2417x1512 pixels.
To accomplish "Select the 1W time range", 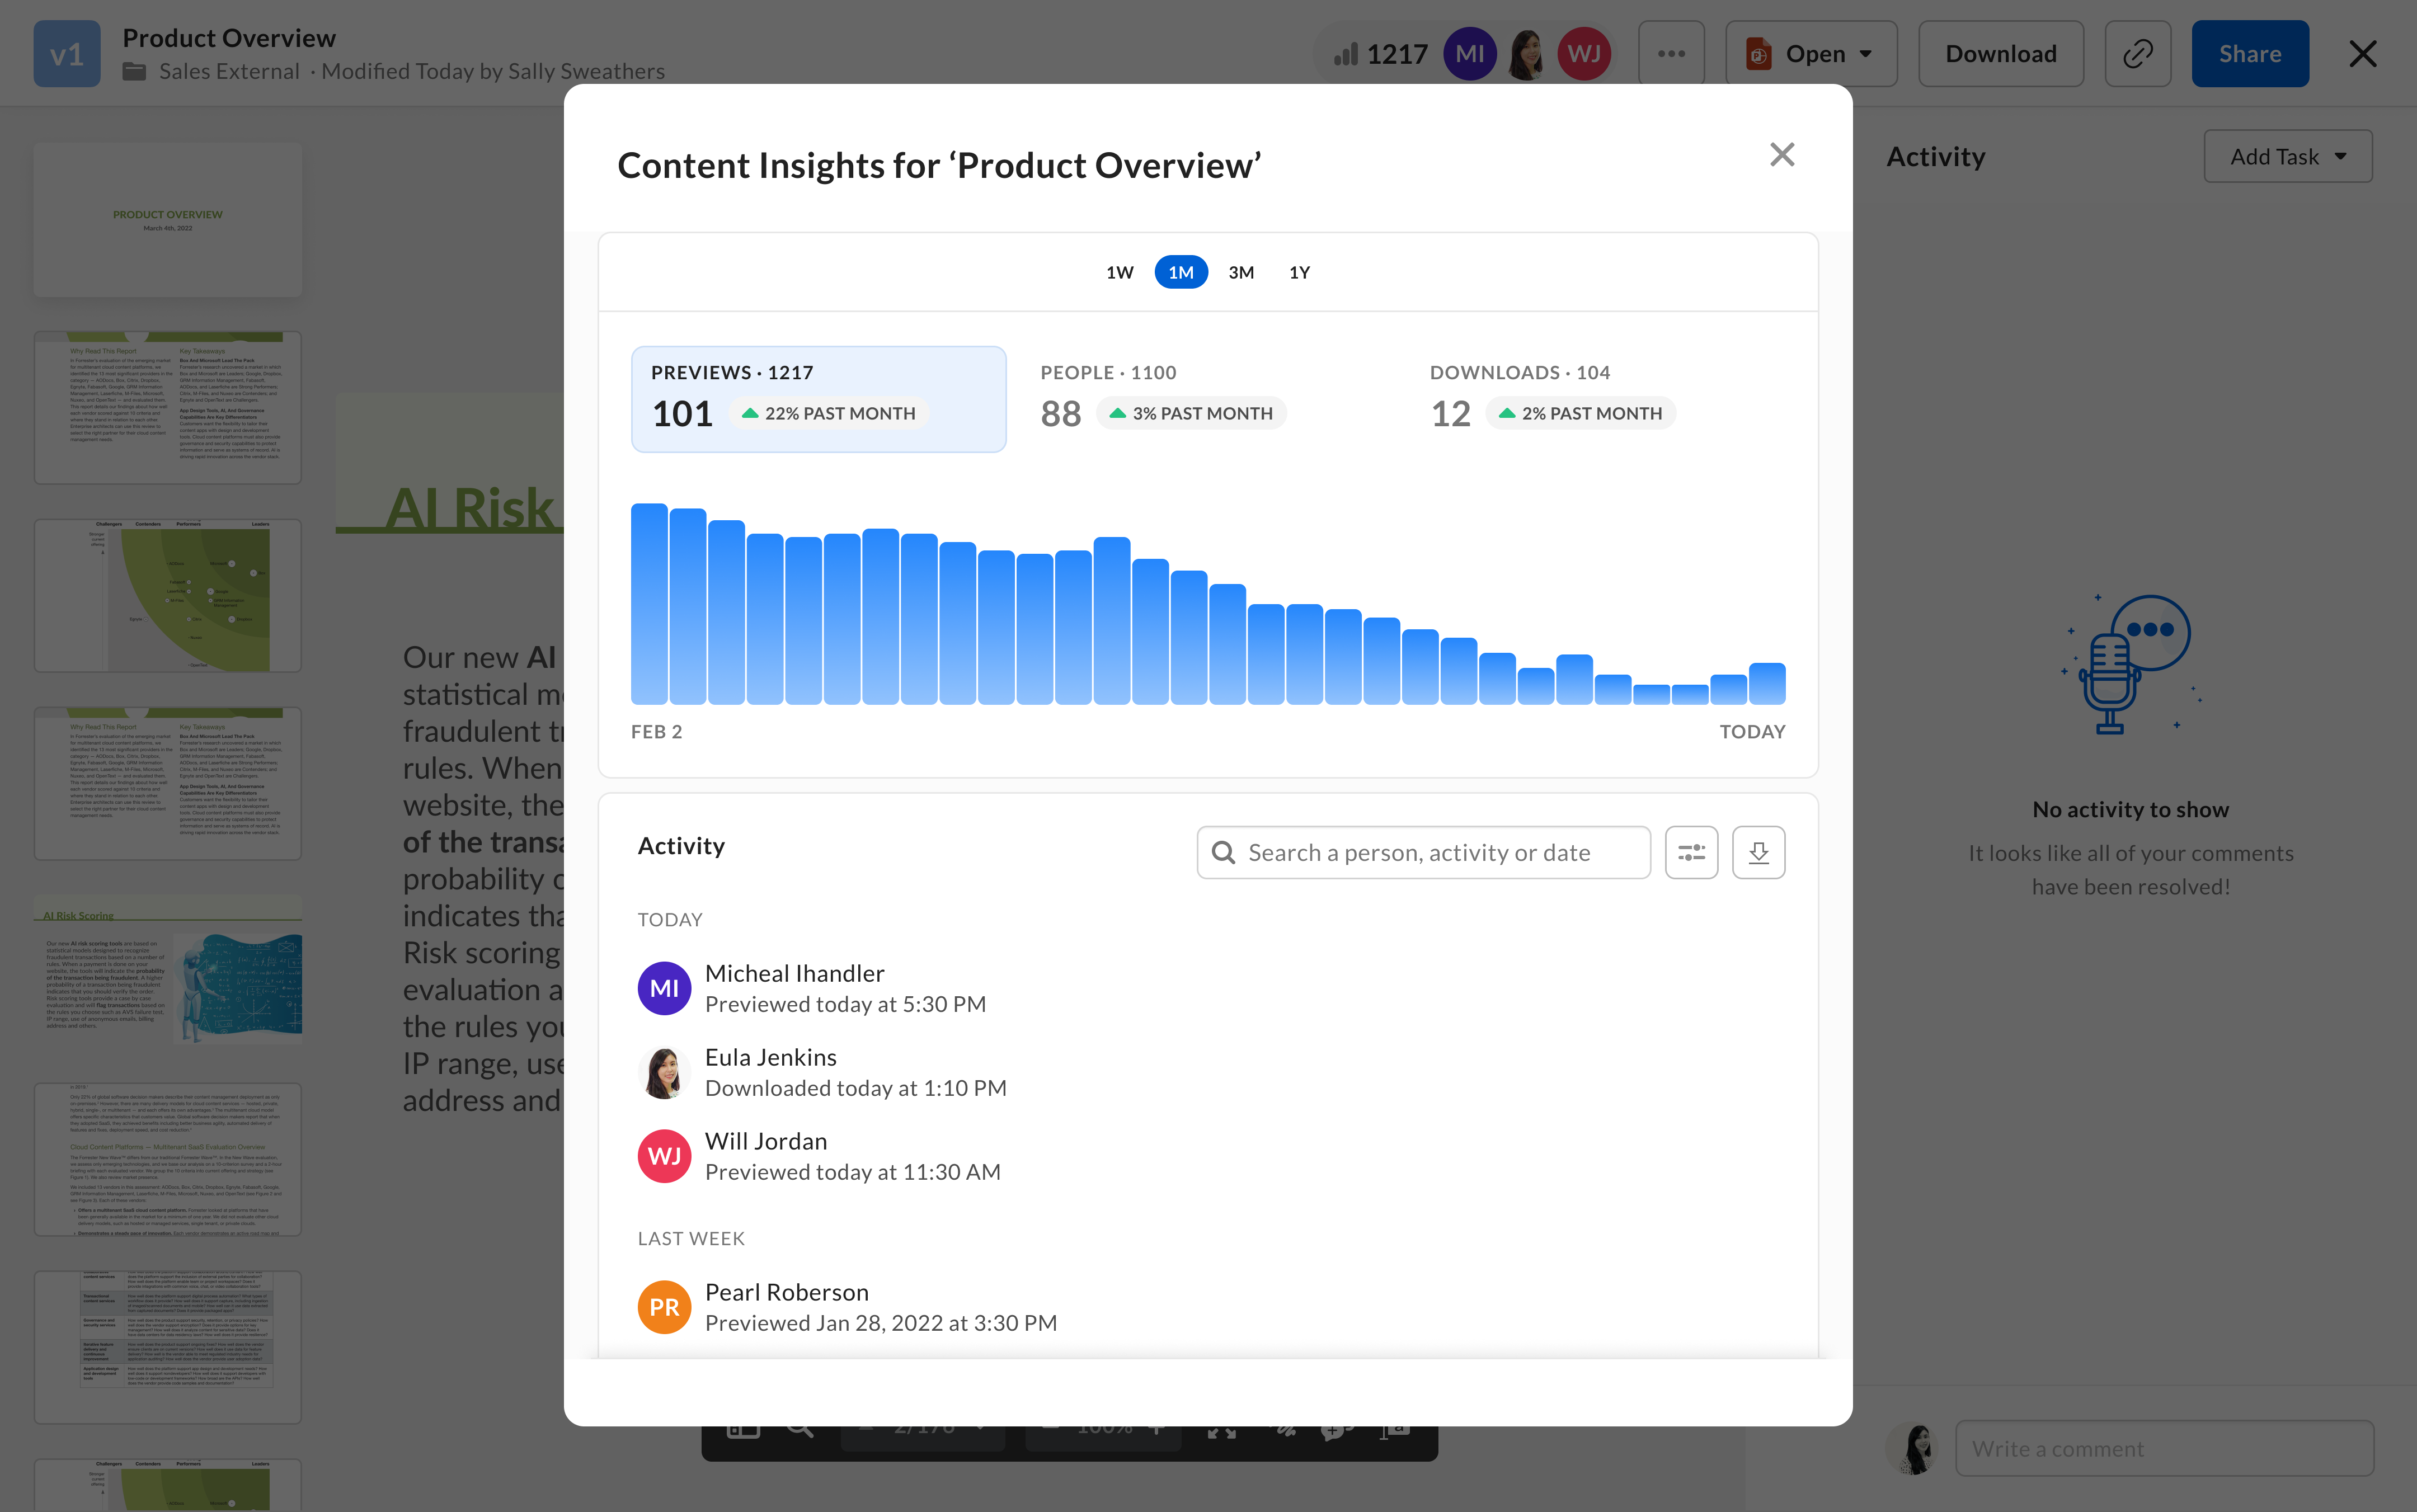I will (1119, 272).
